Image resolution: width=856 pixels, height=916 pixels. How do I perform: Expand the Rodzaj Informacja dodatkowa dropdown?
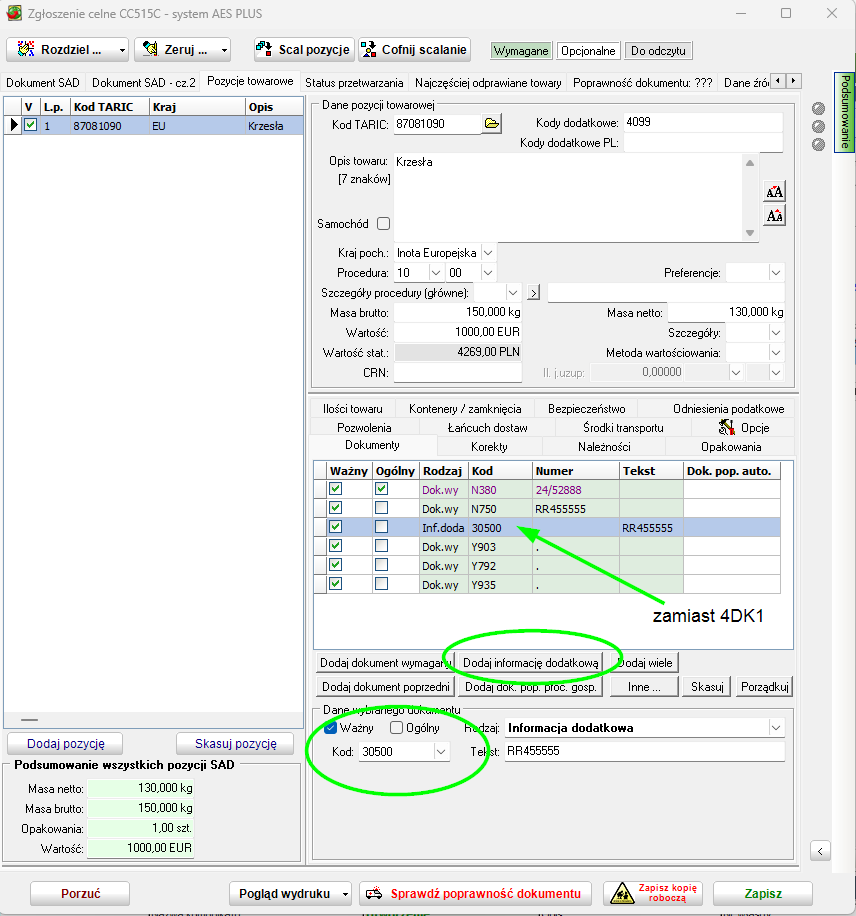pyautogui.click(x=775, y=728)
